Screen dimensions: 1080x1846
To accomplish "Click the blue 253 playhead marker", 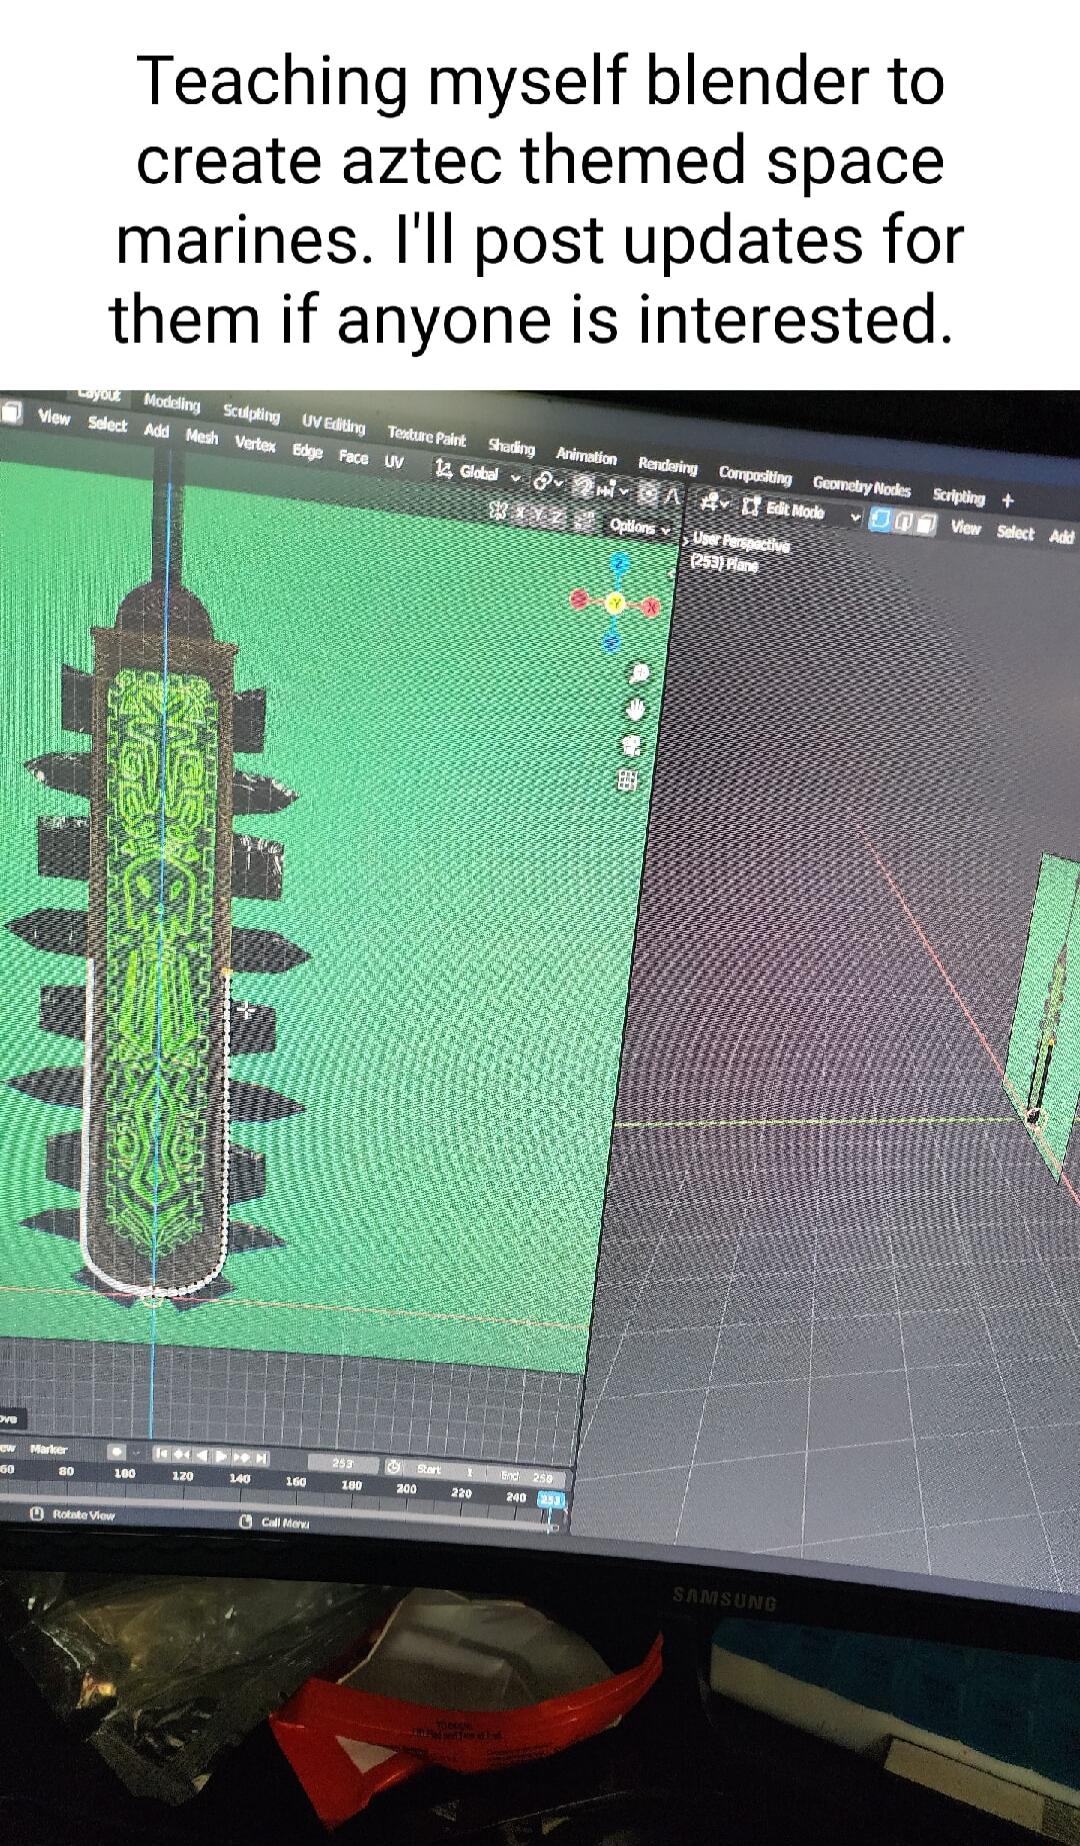I will 551,1499.
